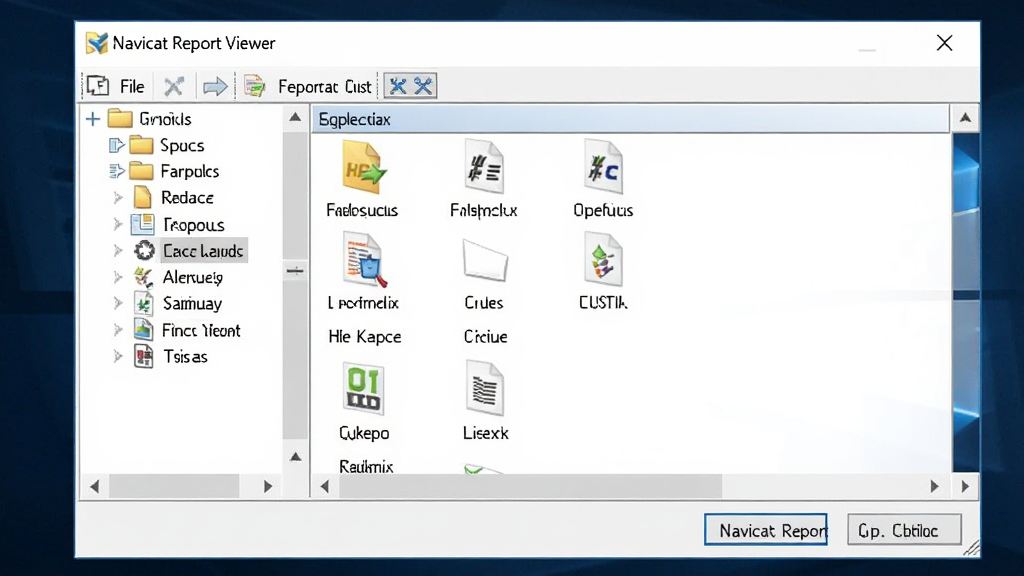Open the File menu
Image resolution: width=1024 pixels, height=576 pixels.
tap(132, 86)
